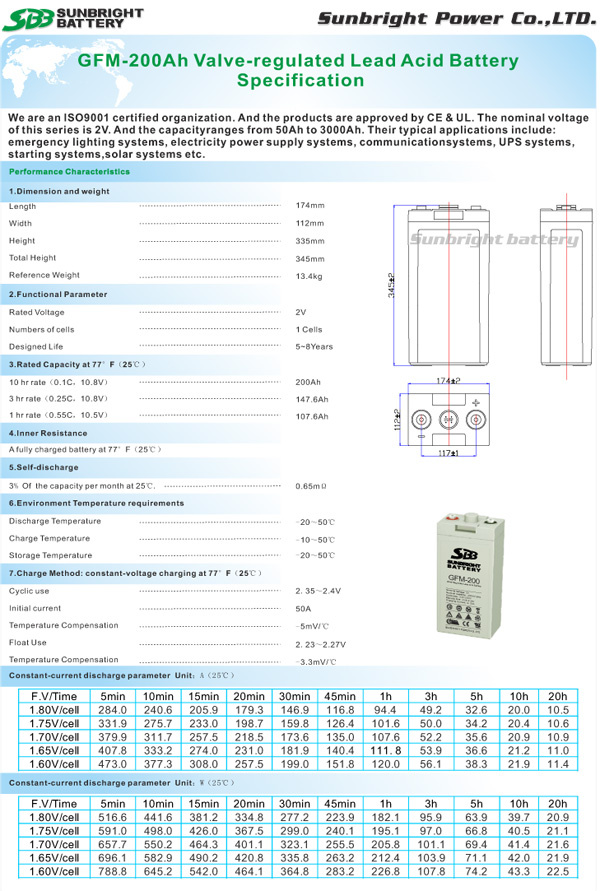Image resolution: width=600 pixels, height=891 pixels.
Task: Click the front view battery dimension drawing
Action: 441,286
